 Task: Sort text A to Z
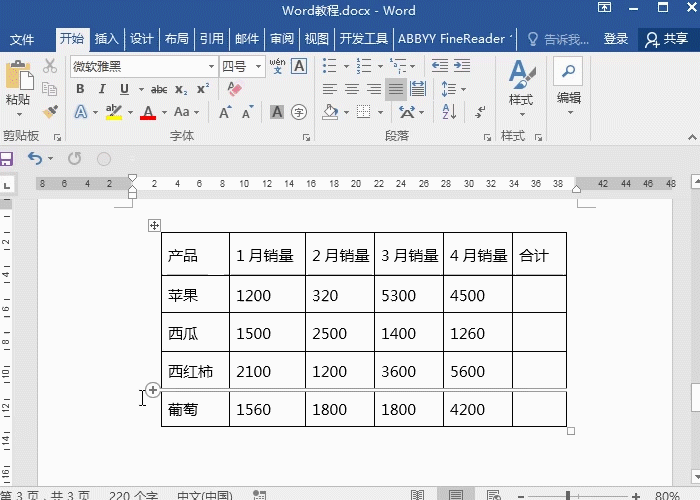(449, 112)
